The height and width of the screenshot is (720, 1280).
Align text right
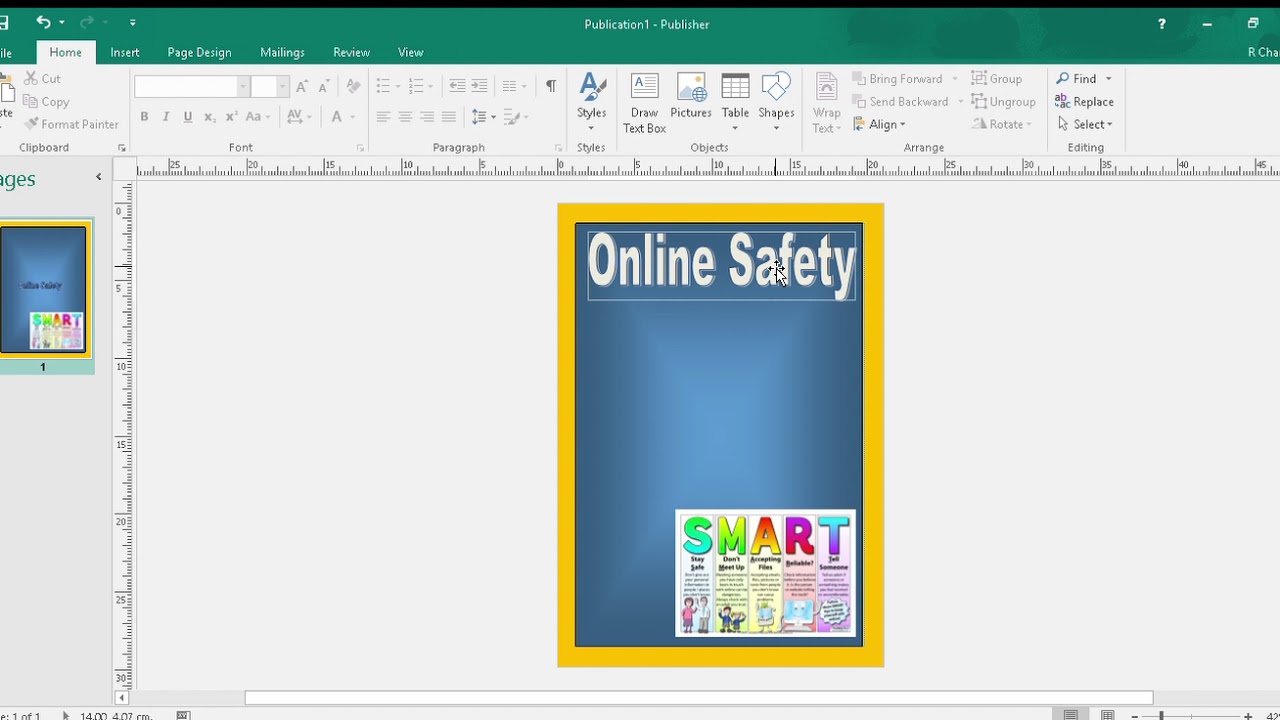tap(427, 117)
